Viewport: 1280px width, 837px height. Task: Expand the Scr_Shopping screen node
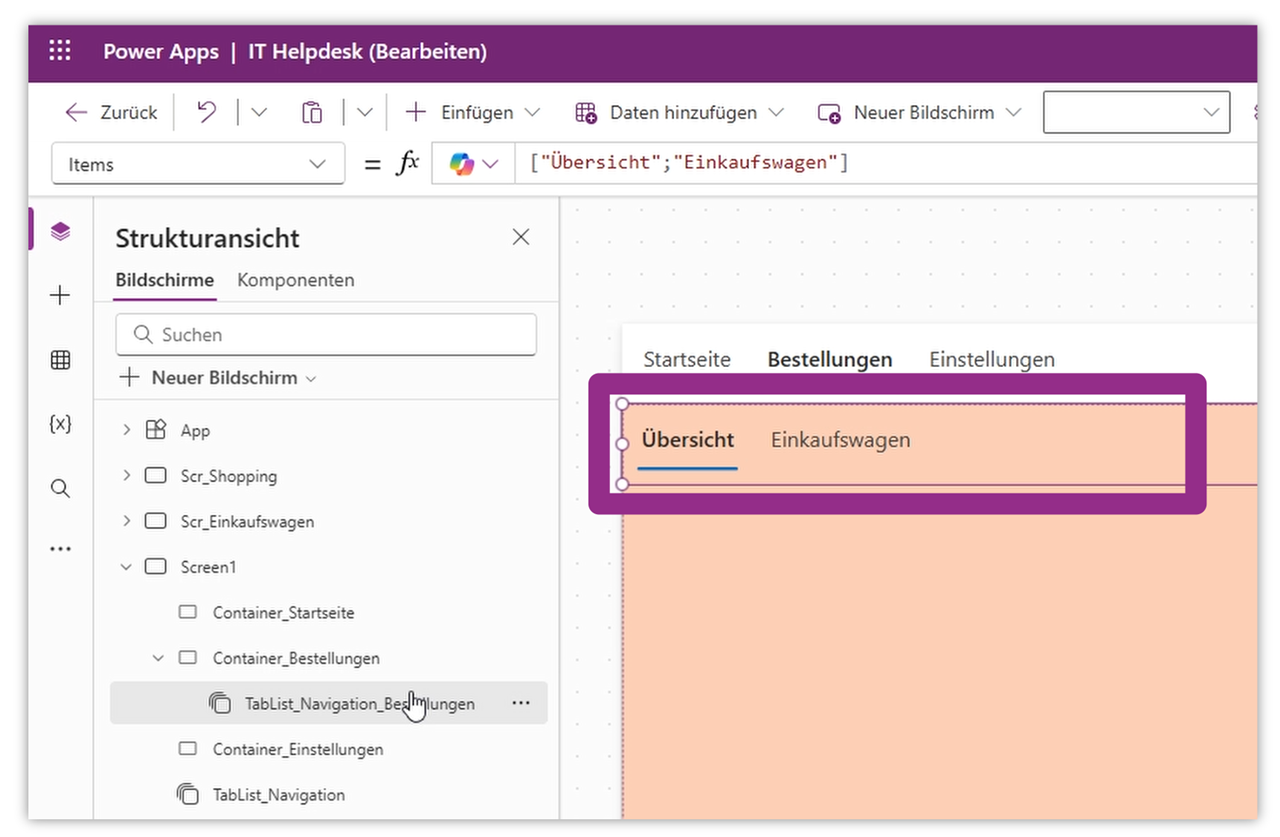(x=126, y=476)
